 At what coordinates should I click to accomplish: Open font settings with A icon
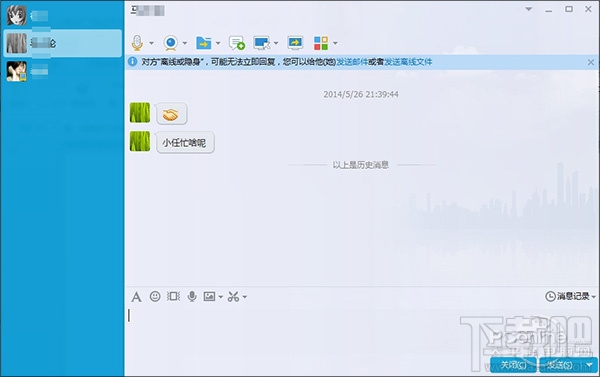pos(136,297)
